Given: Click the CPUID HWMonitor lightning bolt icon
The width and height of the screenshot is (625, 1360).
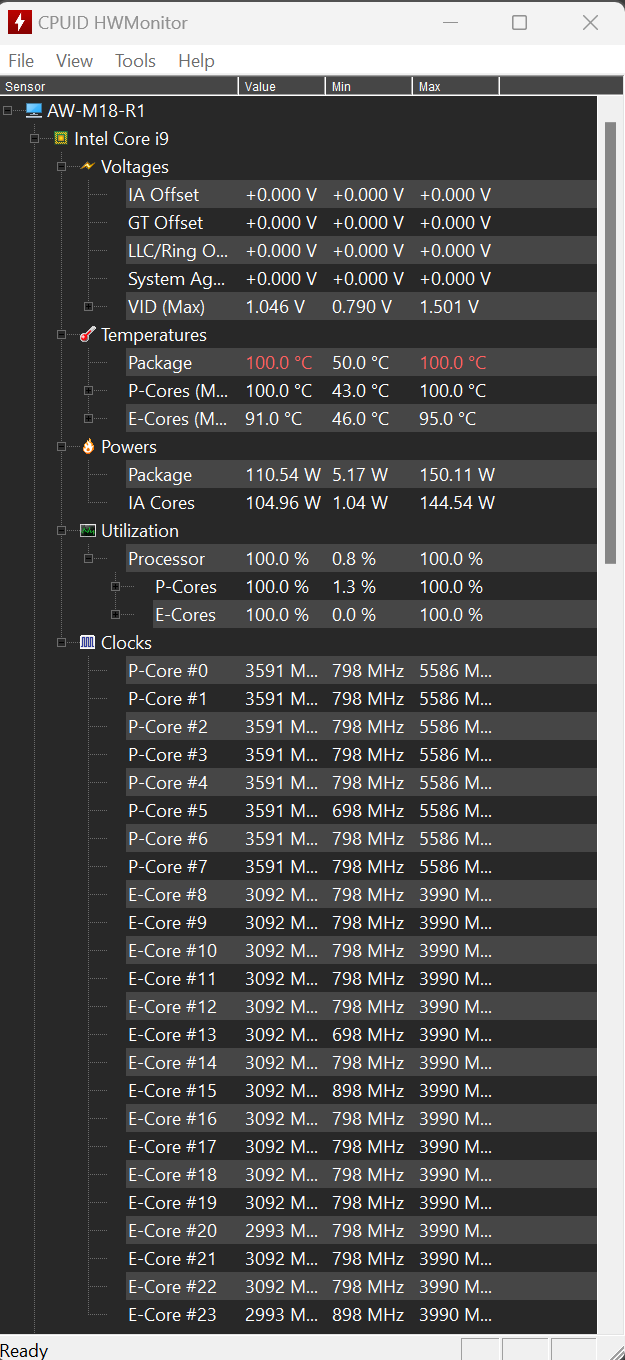Looking at the screenshot, I should point(19,22).
